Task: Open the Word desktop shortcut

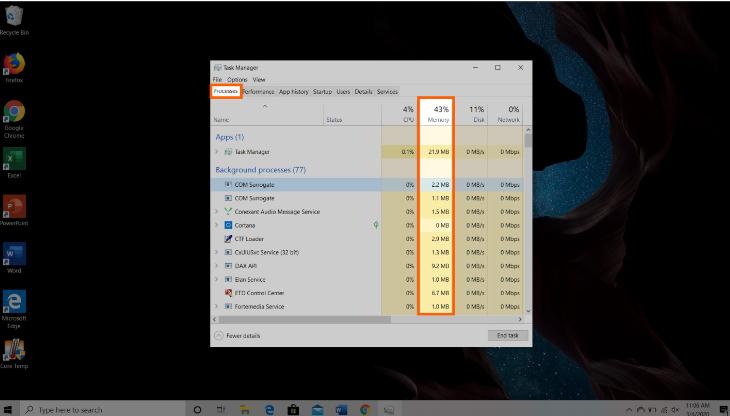Action: point(14,254)
